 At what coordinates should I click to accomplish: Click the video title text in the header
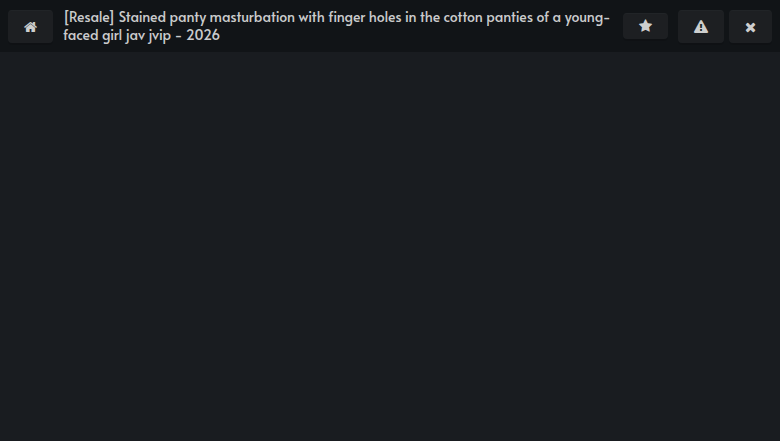point(336,26)
